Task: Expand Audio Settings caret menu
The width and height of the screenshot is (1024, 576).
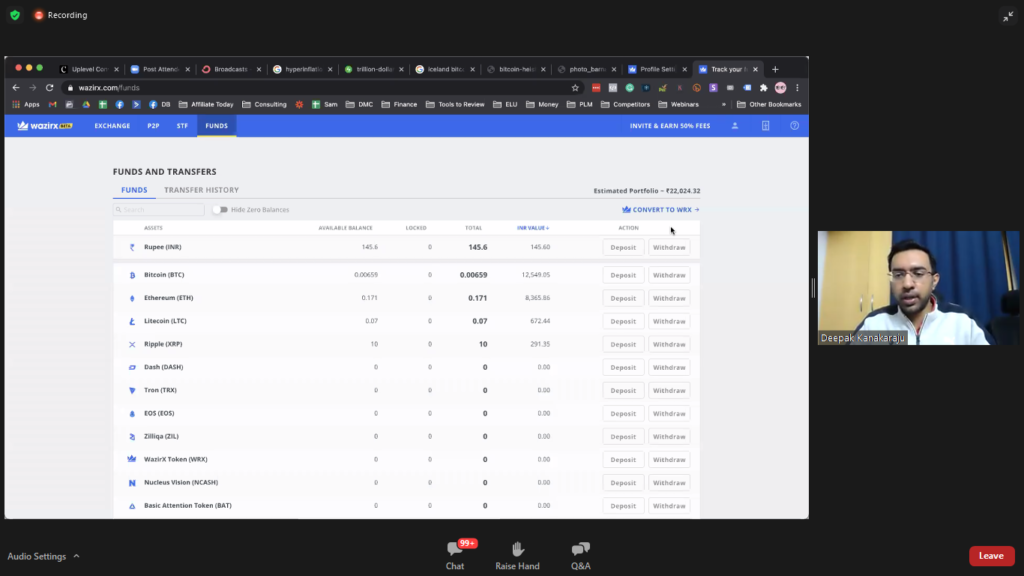Action: tap(77, 556)
